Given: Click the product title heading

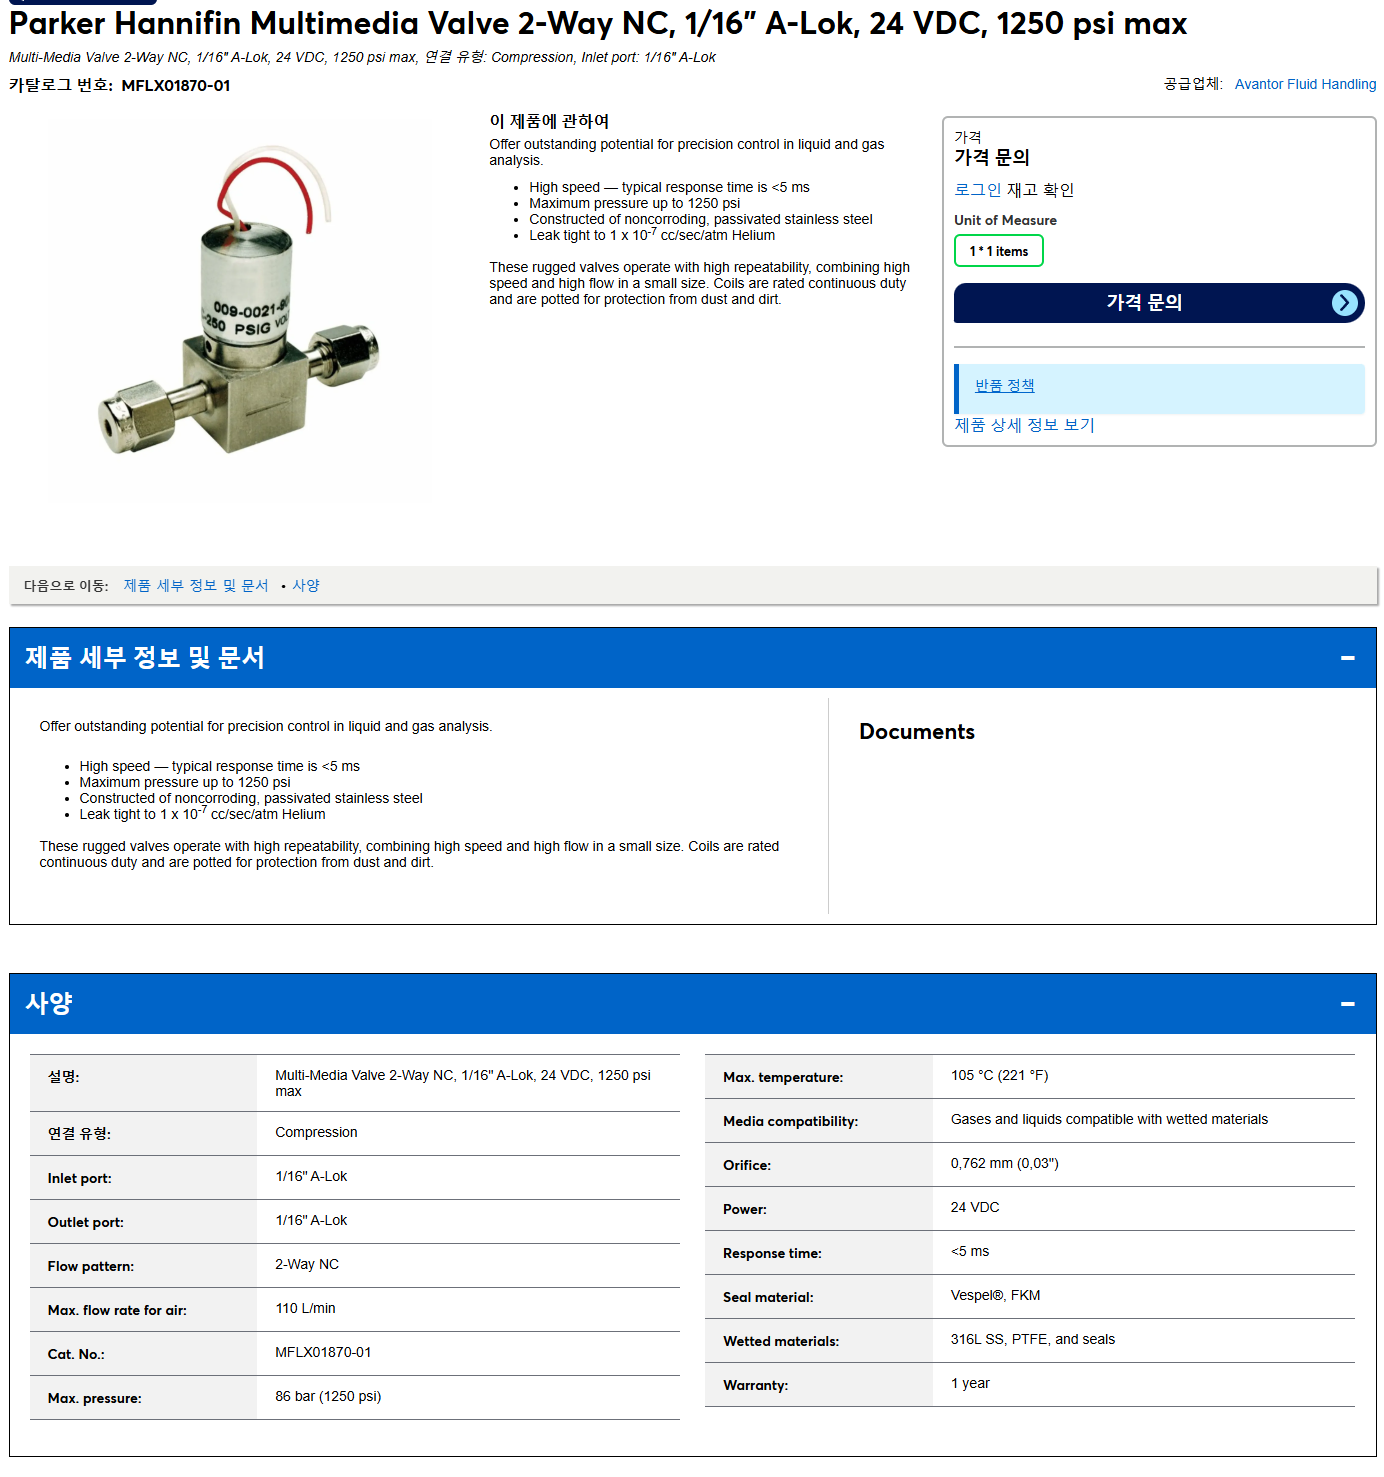Looking at the screenshot, I should [x=598, y=22].
